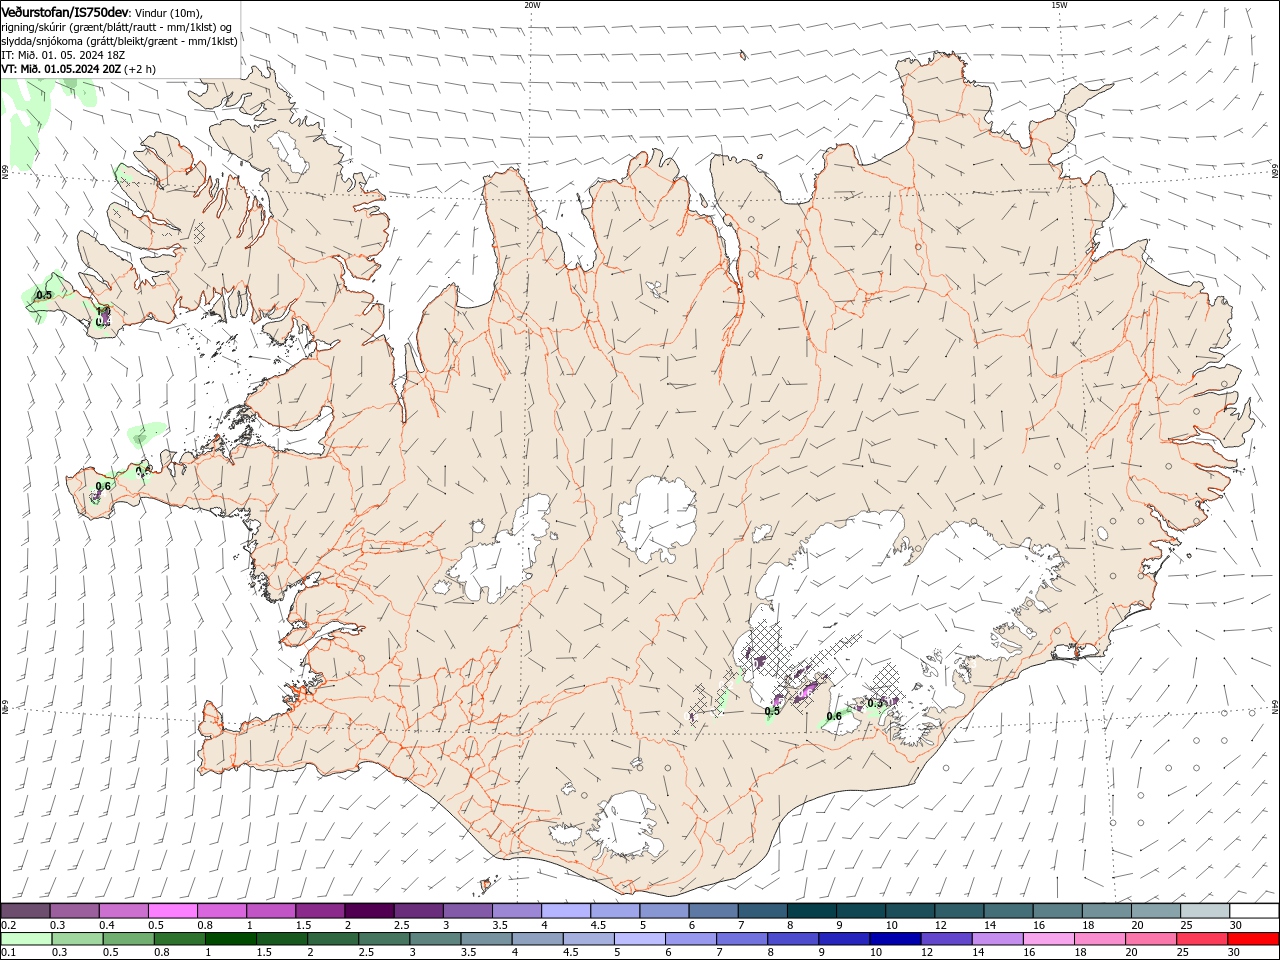Choose the 20 rose pink swatch, lower legend
Viewport: 1280px width, 960px height.
1150,939
